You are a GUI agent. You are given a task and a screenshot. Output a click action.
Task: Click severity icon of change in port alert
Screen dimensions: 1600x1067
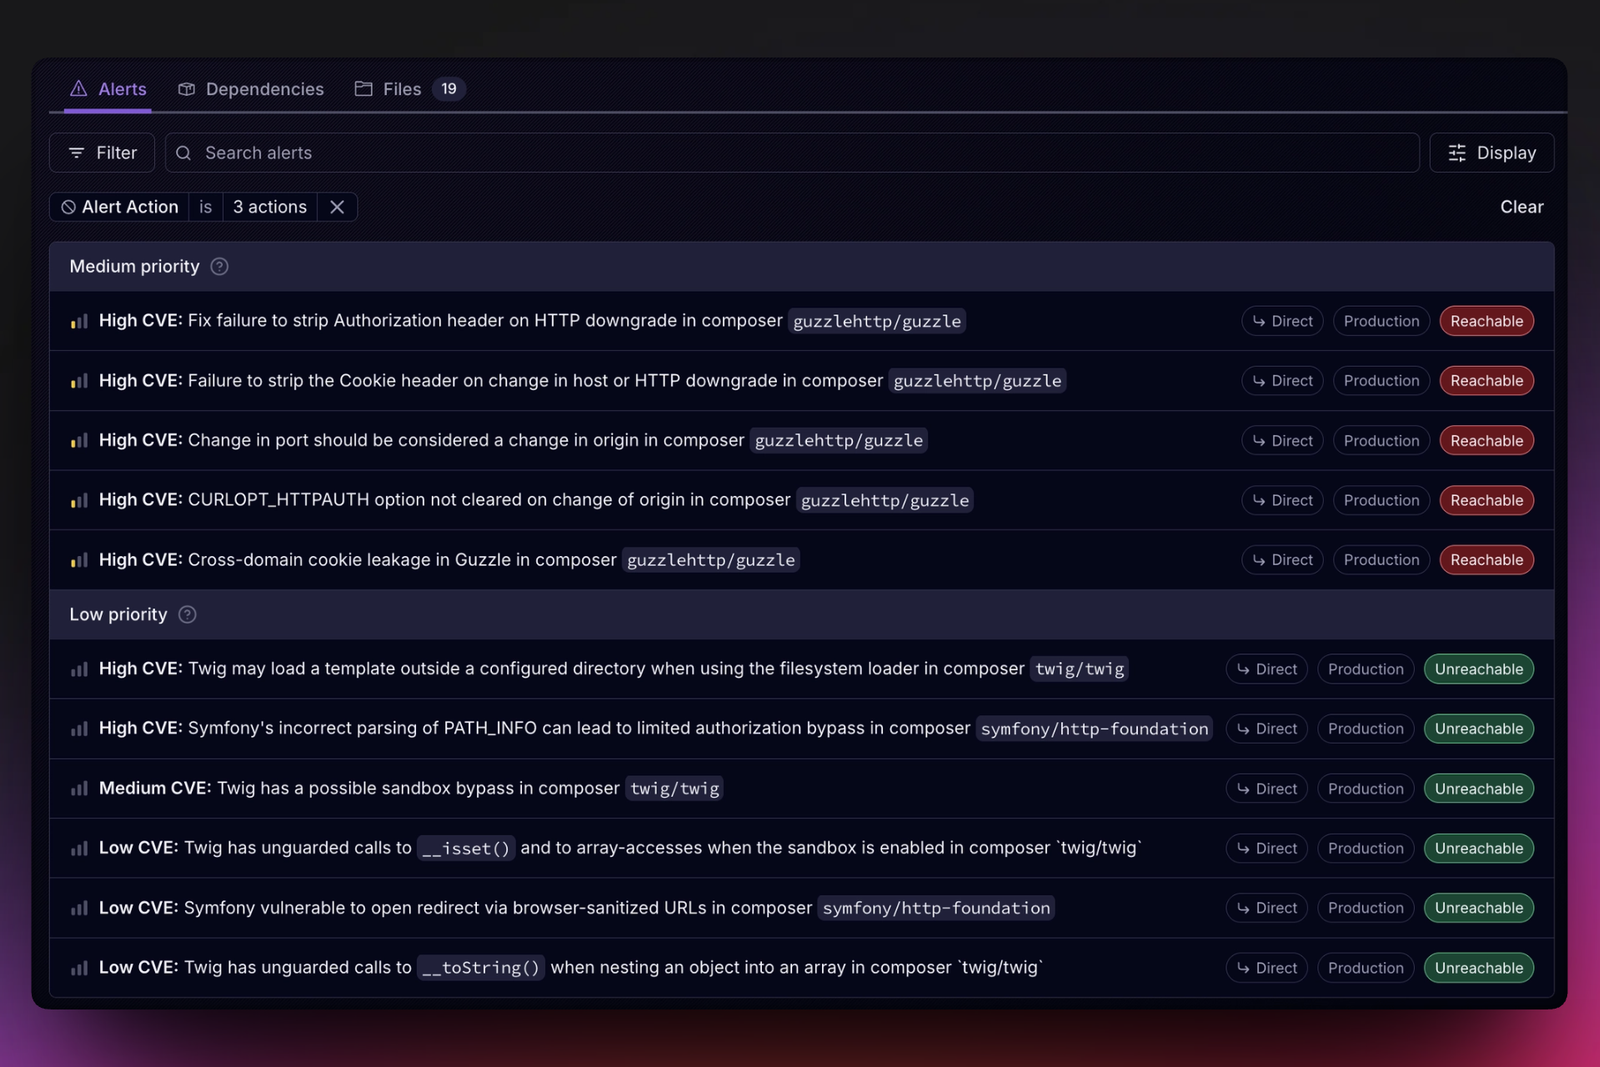coord(79,441)
